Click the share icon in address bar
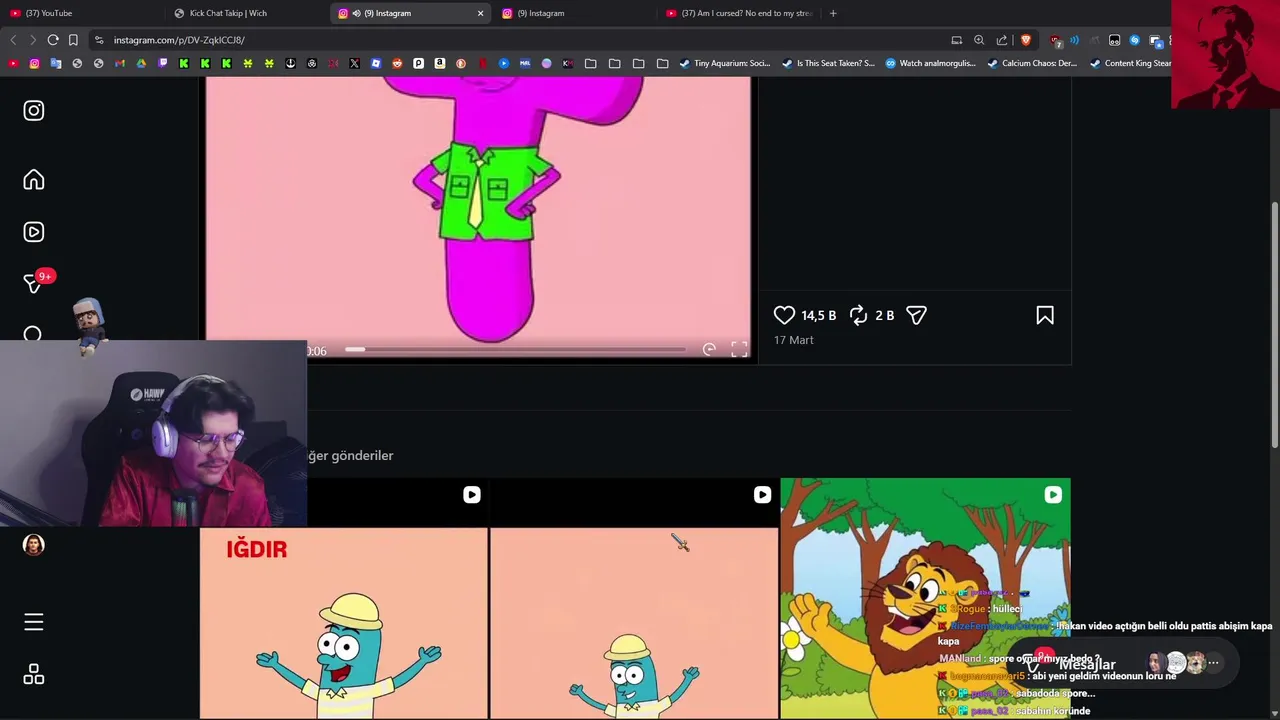1280x720 pixels. [x=1002, y=40]
